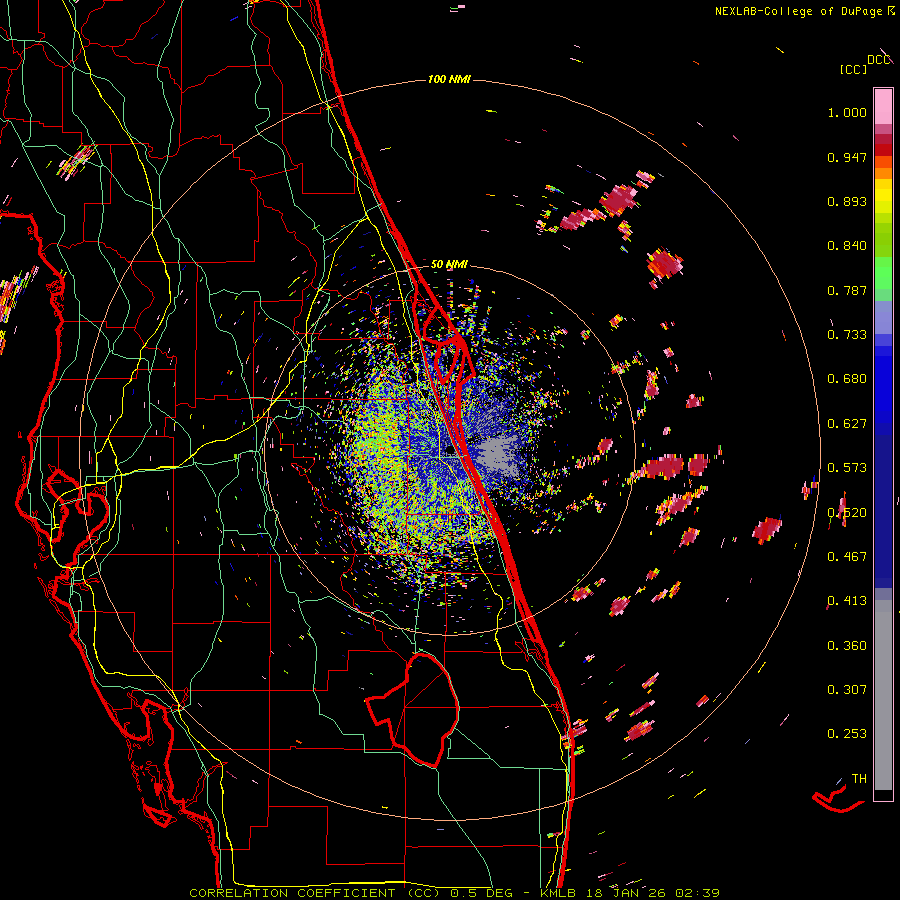Select the 0.627 legend value
The width and height of the screenshot is (900, 900).
(x=847, y=424)
